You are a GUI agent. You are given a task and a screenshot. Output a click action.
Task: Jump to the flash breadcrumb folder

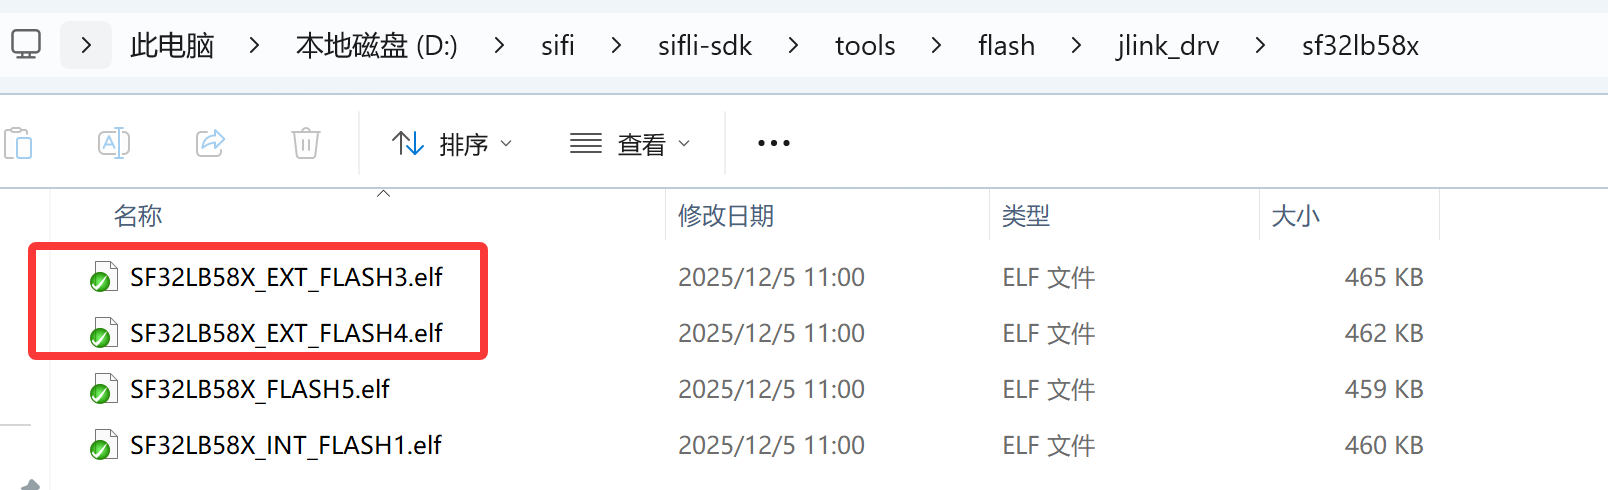point(1006,46)
